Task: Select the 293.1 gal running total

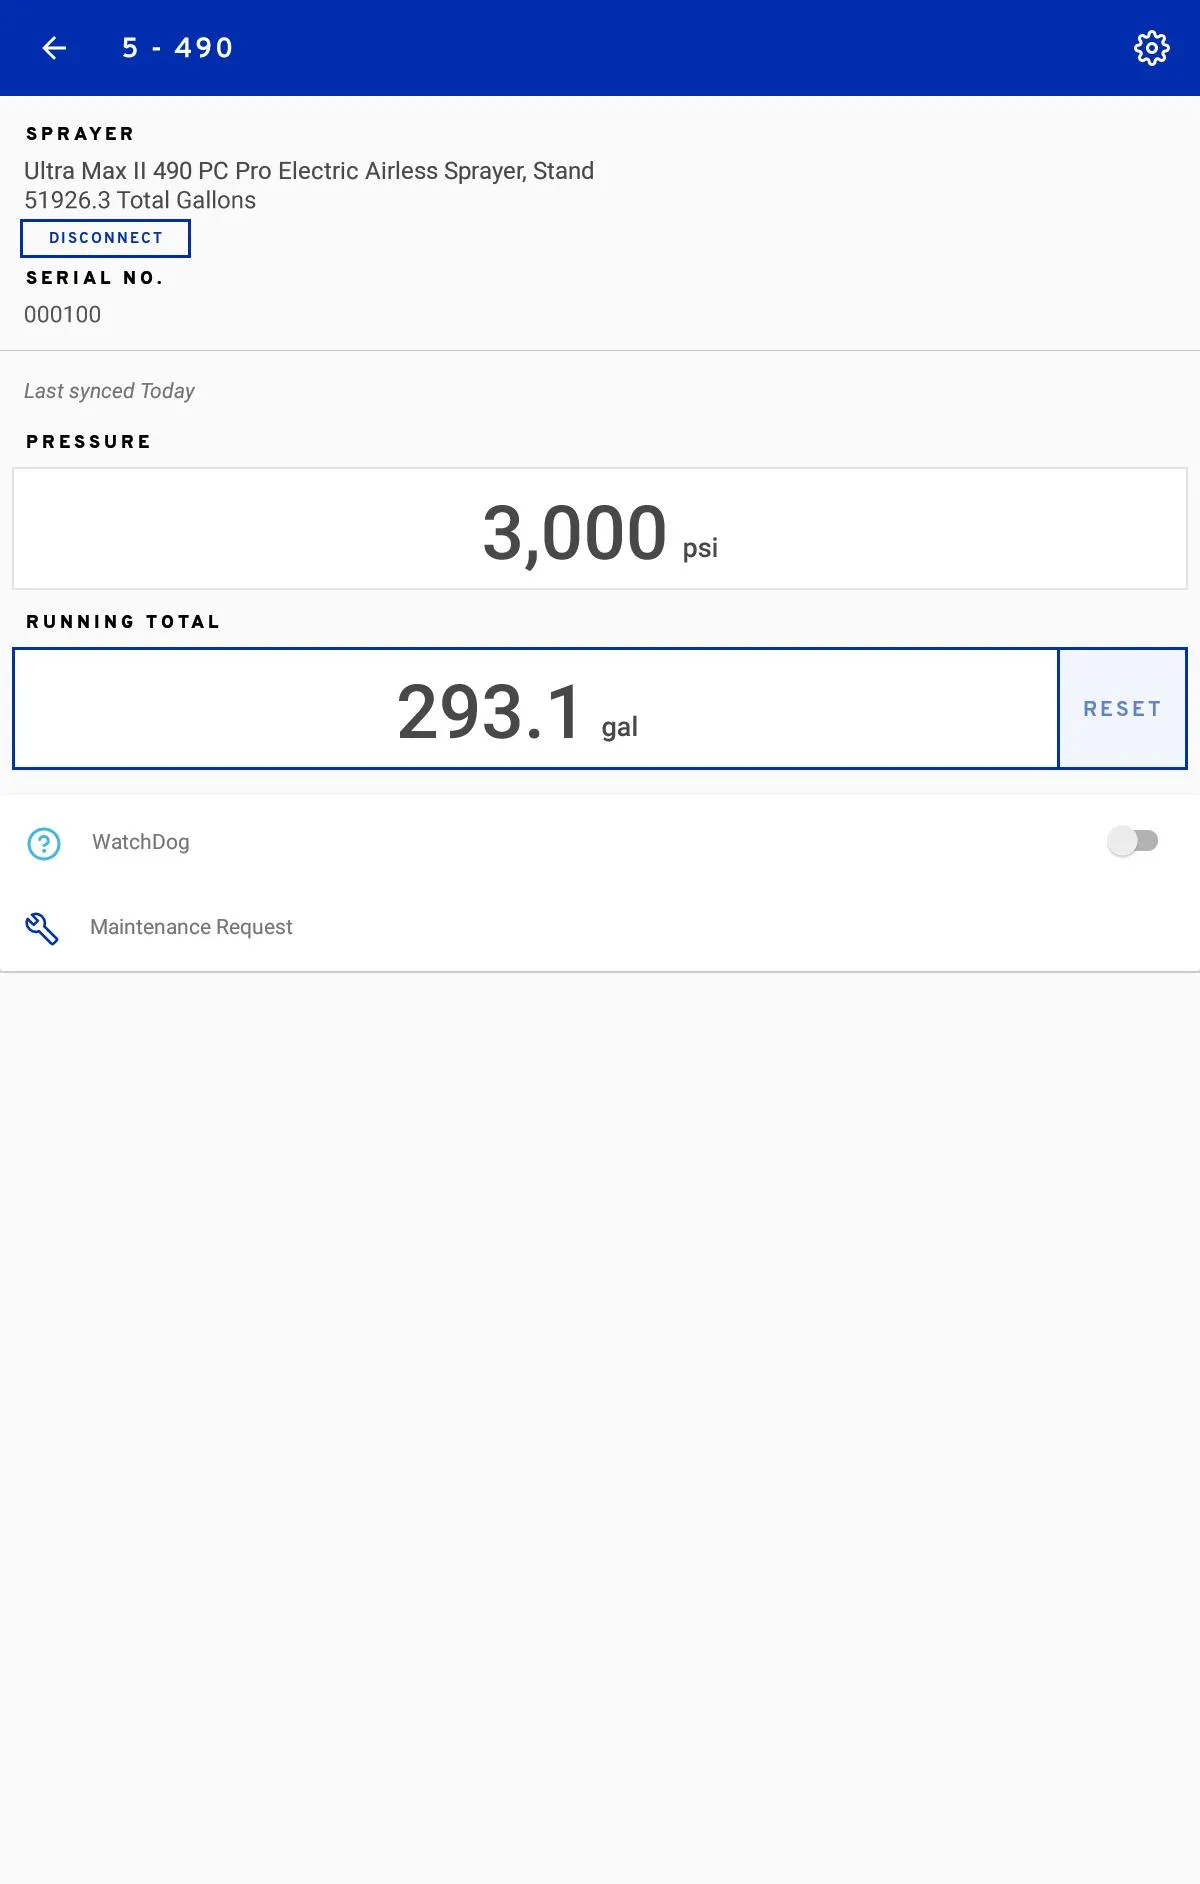Action: point(536,709)
